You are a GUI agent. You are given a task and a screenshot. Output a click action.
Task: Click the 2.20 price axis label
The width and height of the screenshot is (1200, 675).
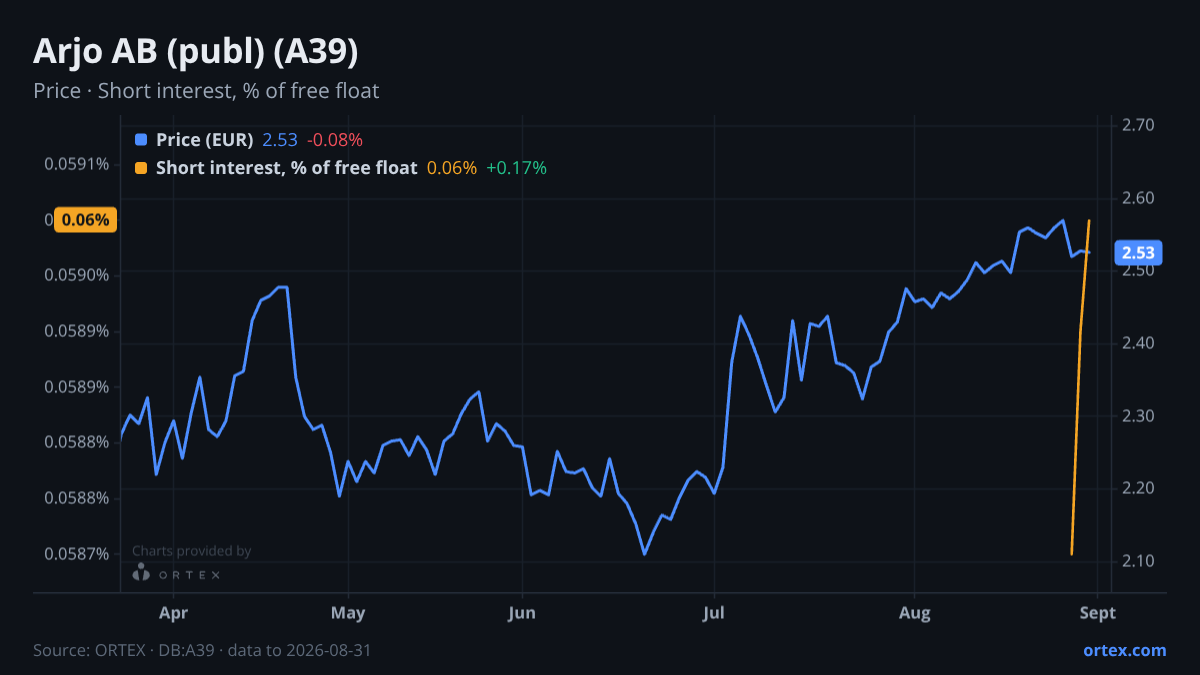pyautogui.click(x=1138, y=488)
